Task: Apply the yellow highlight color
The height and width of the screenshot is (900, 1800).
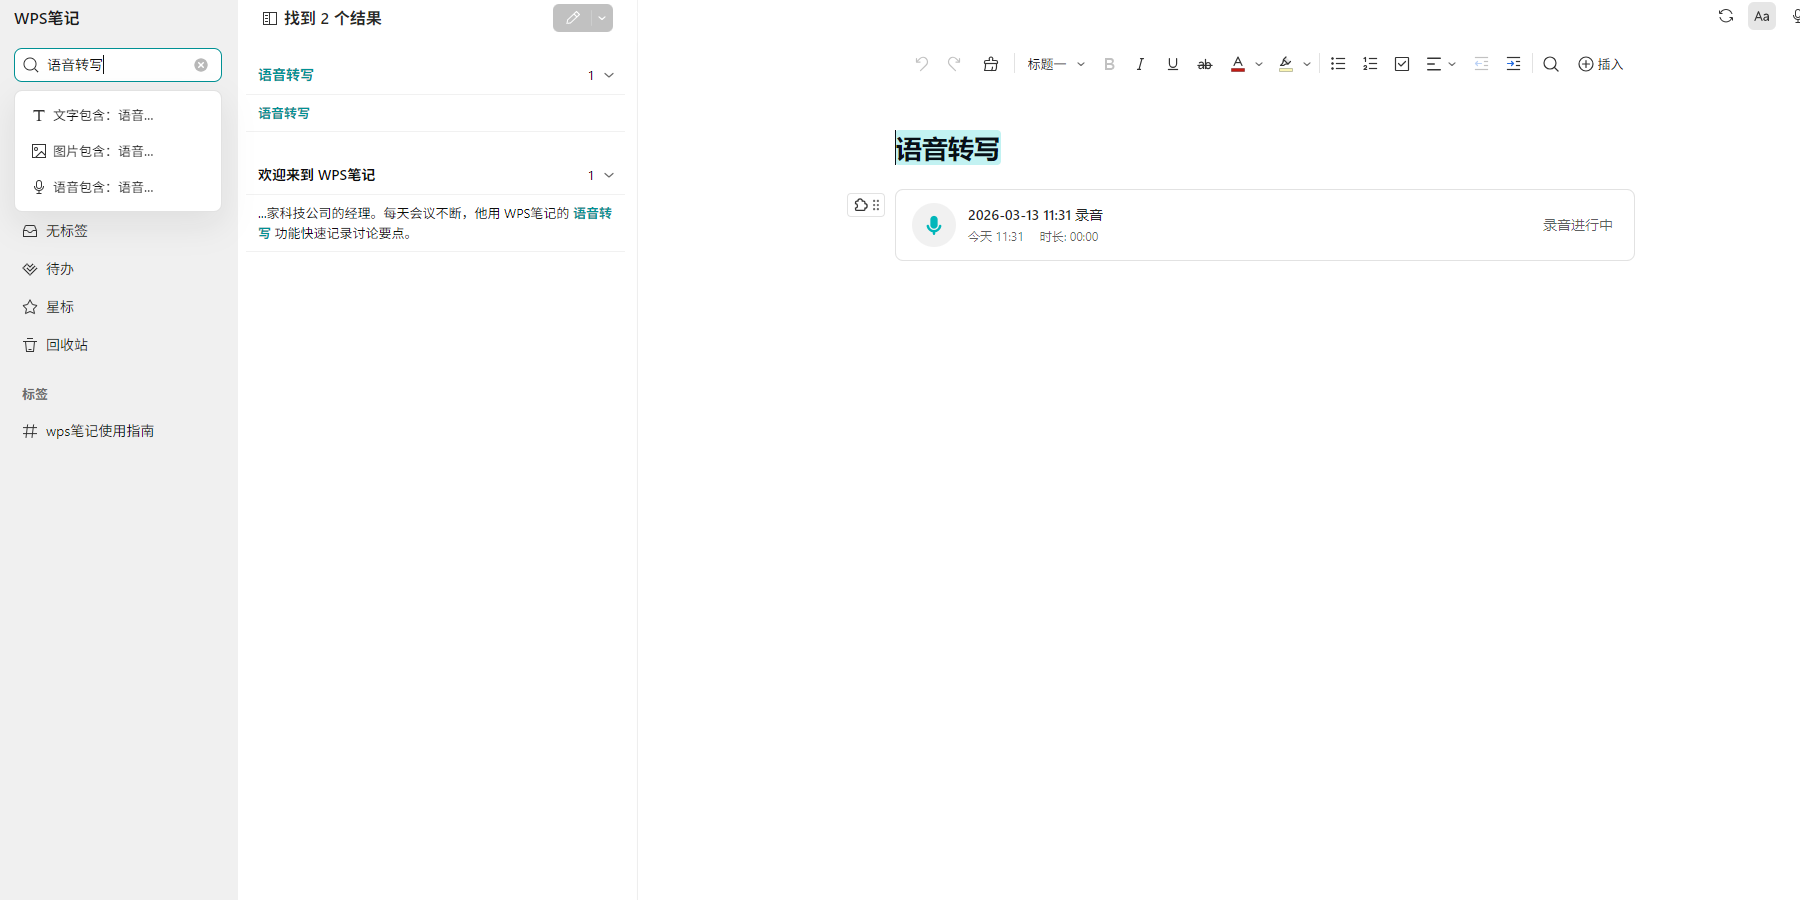Action: point(1286,64)
